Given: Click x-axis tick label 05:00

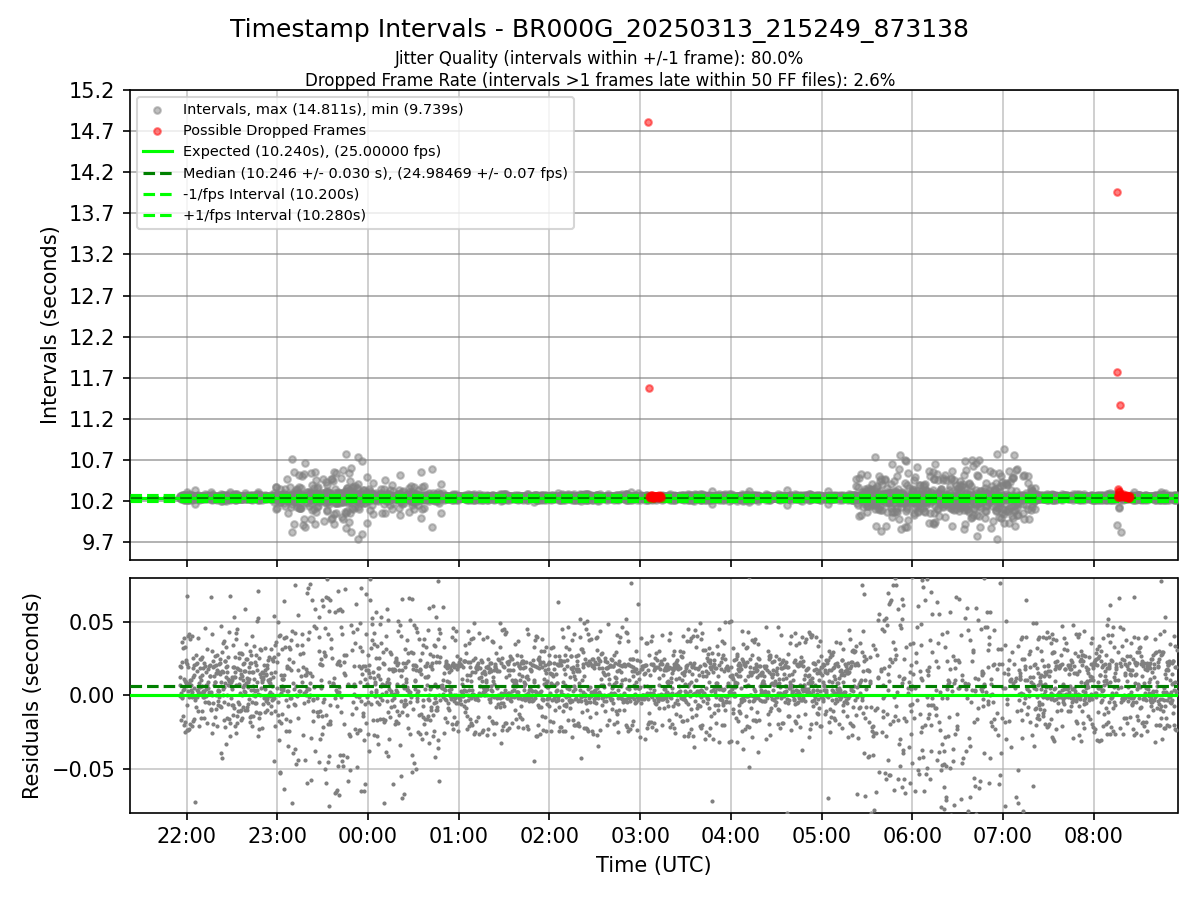Looking at the screenshot, I should [821, 834].
